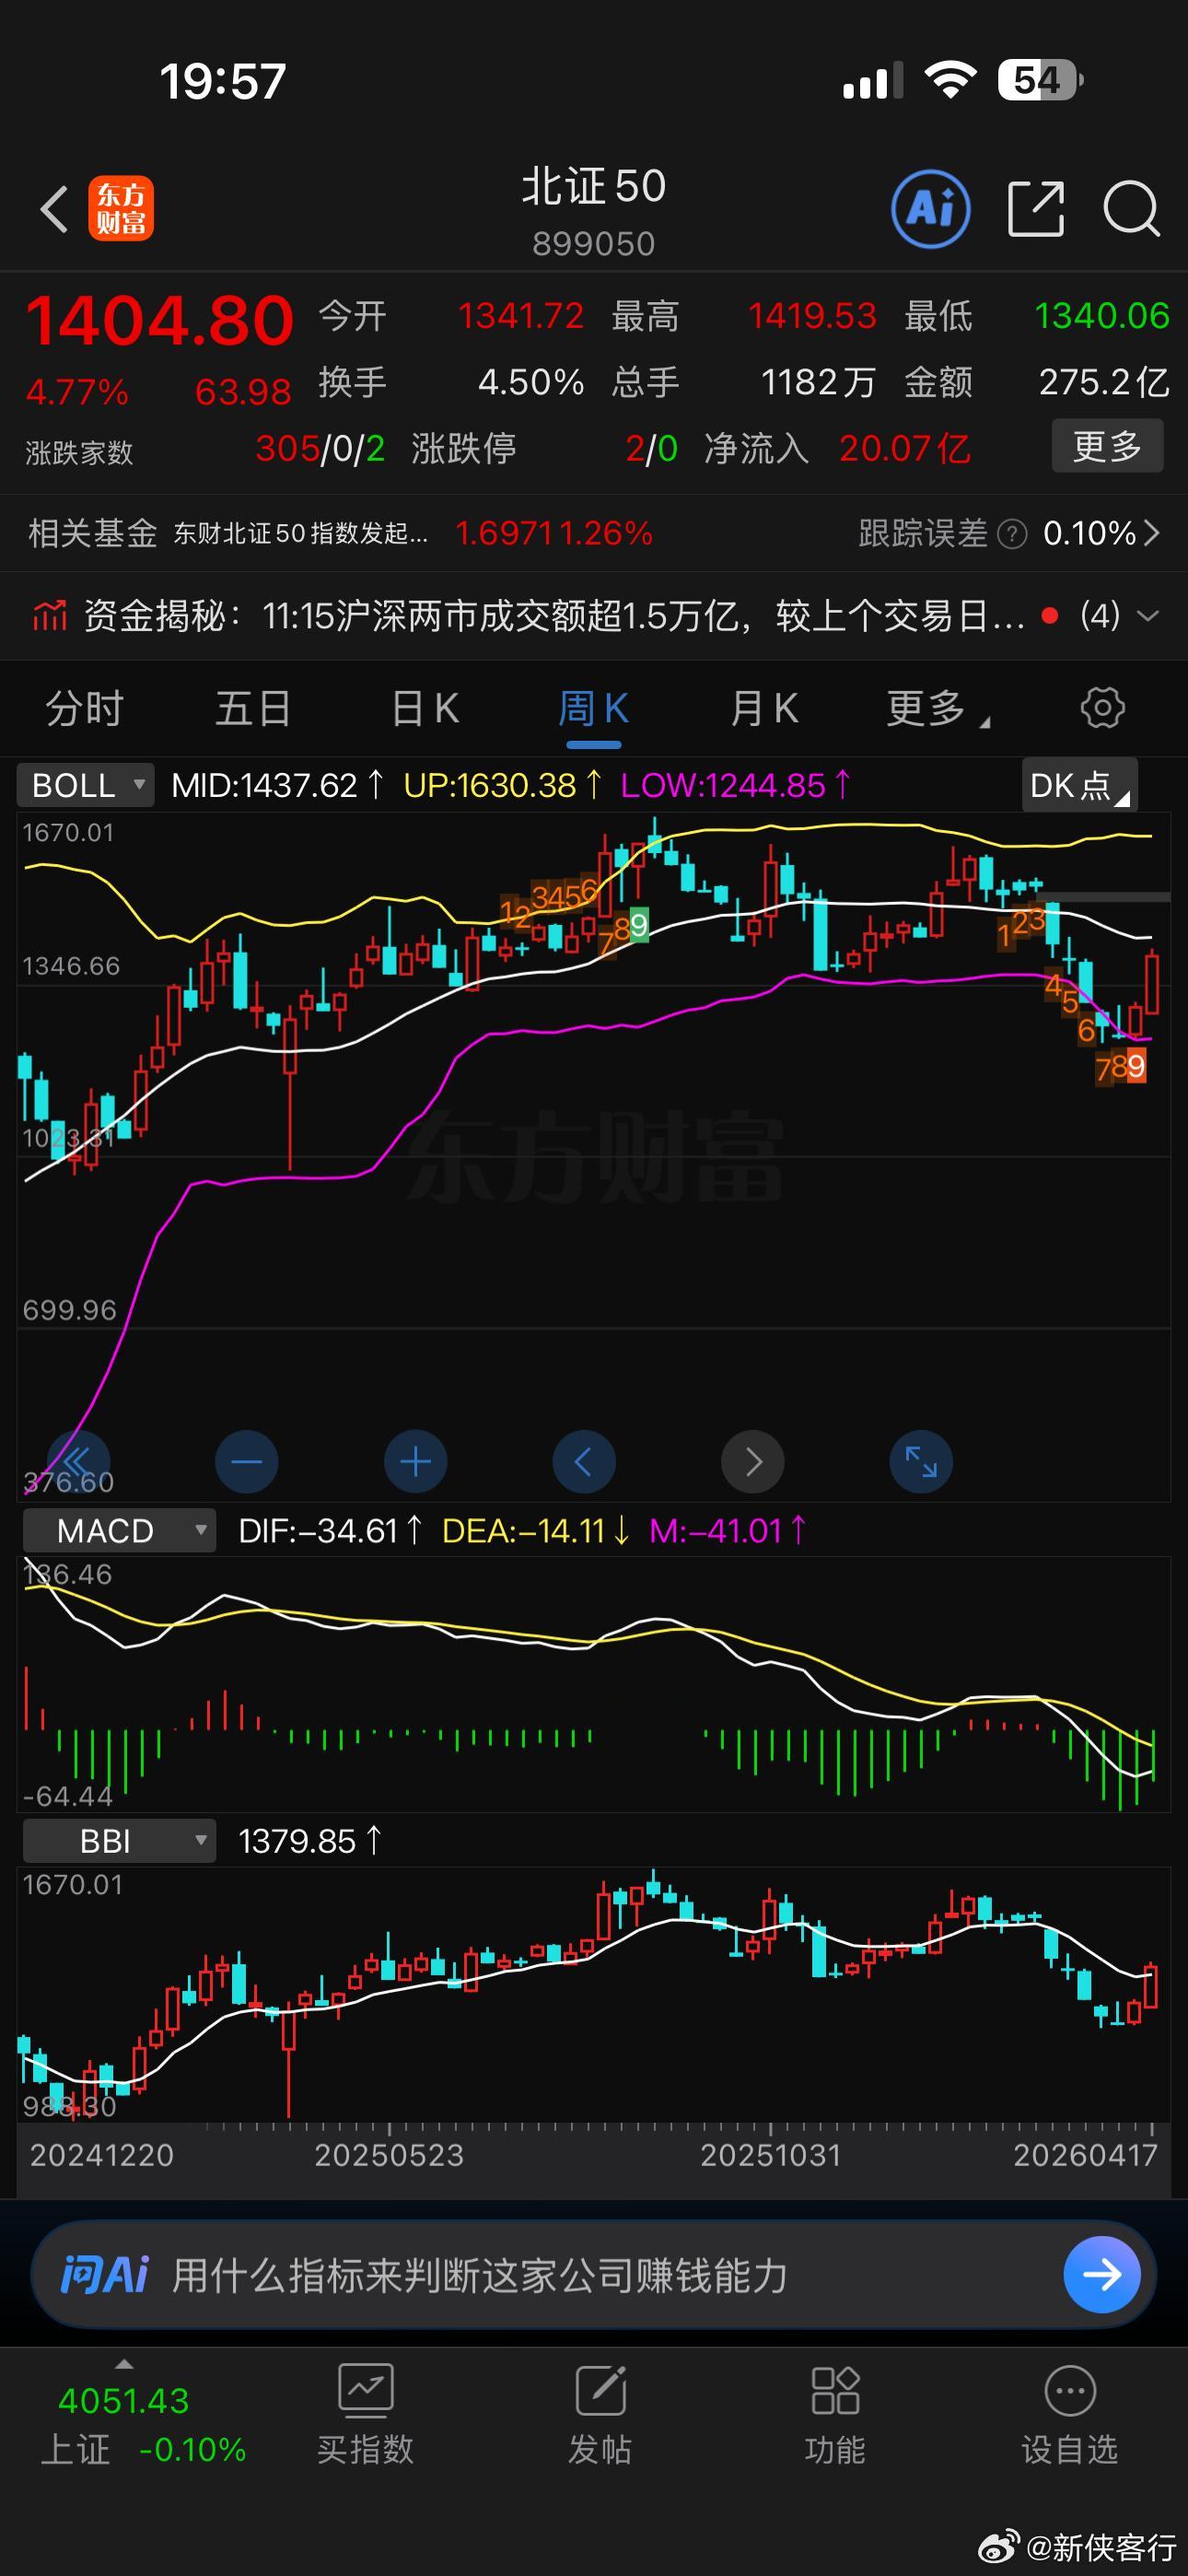
Task: Tap the 换手 4.50% value
Action: 531,382
